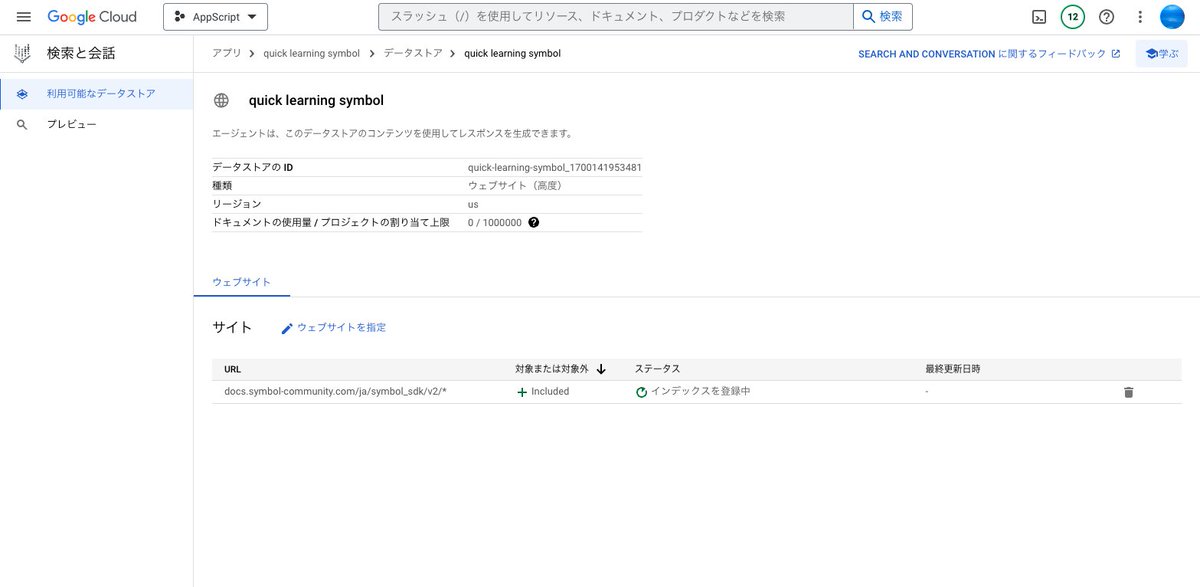Open the user account avatar
This screenshot has width=1200, height=587.
(1172, 17)
